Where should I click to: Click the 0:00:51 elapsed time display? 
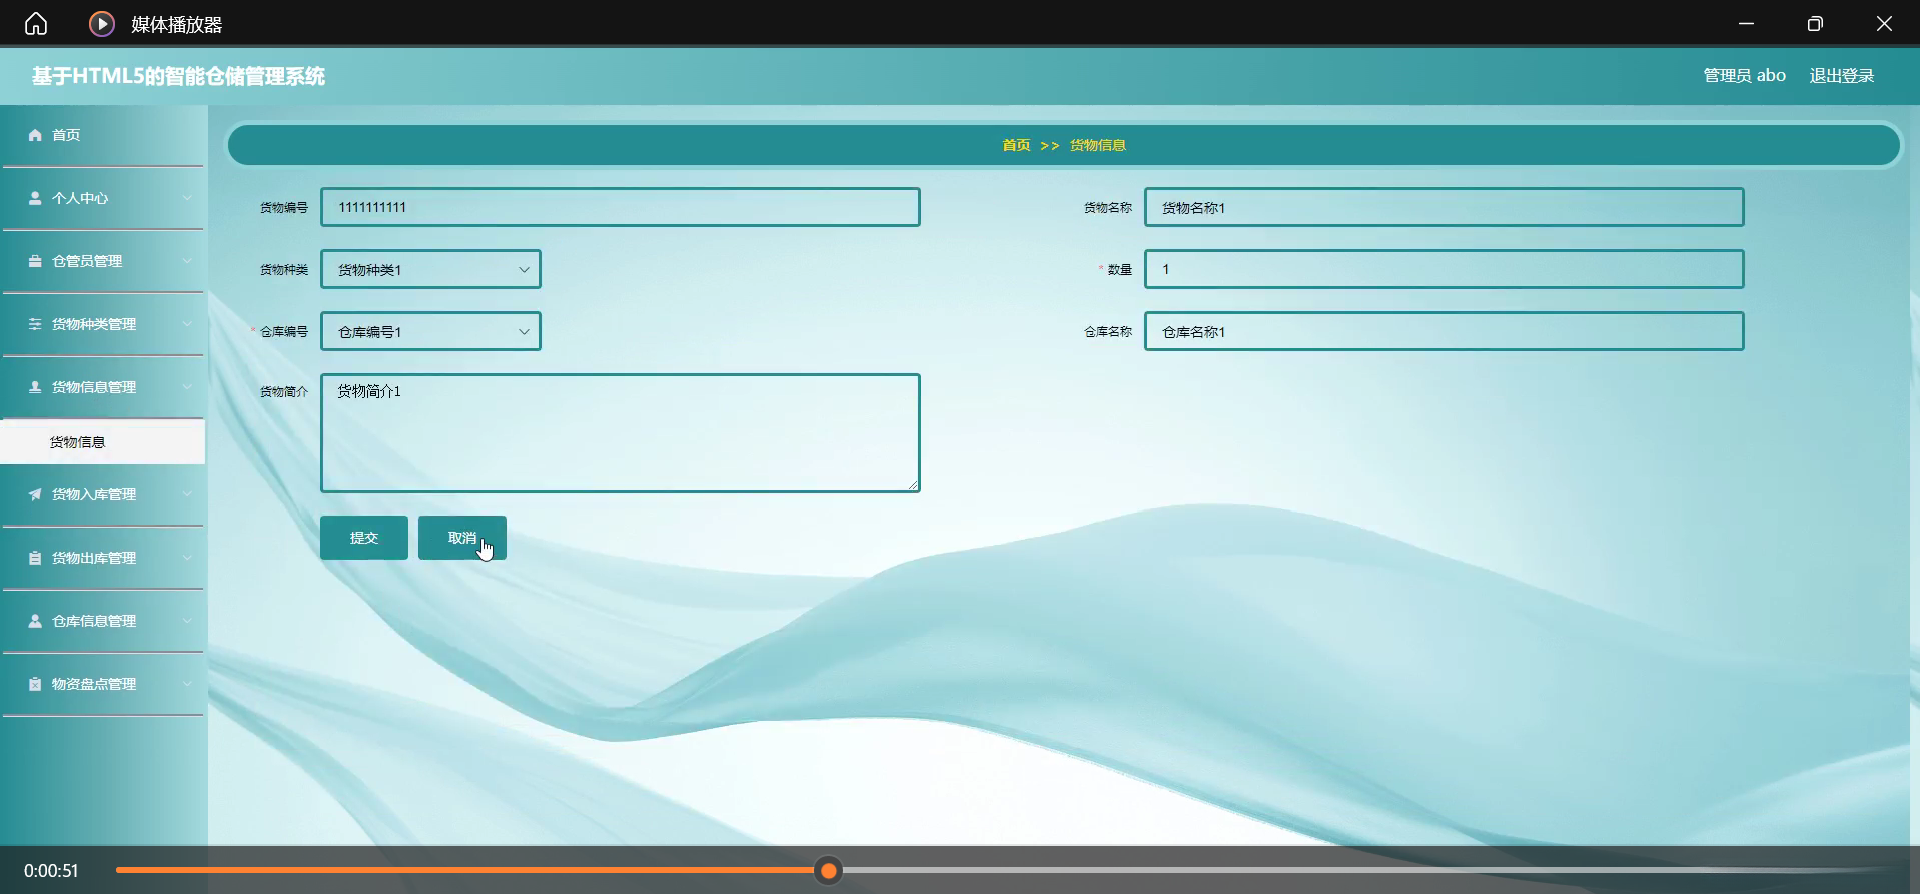coord(51,871)
